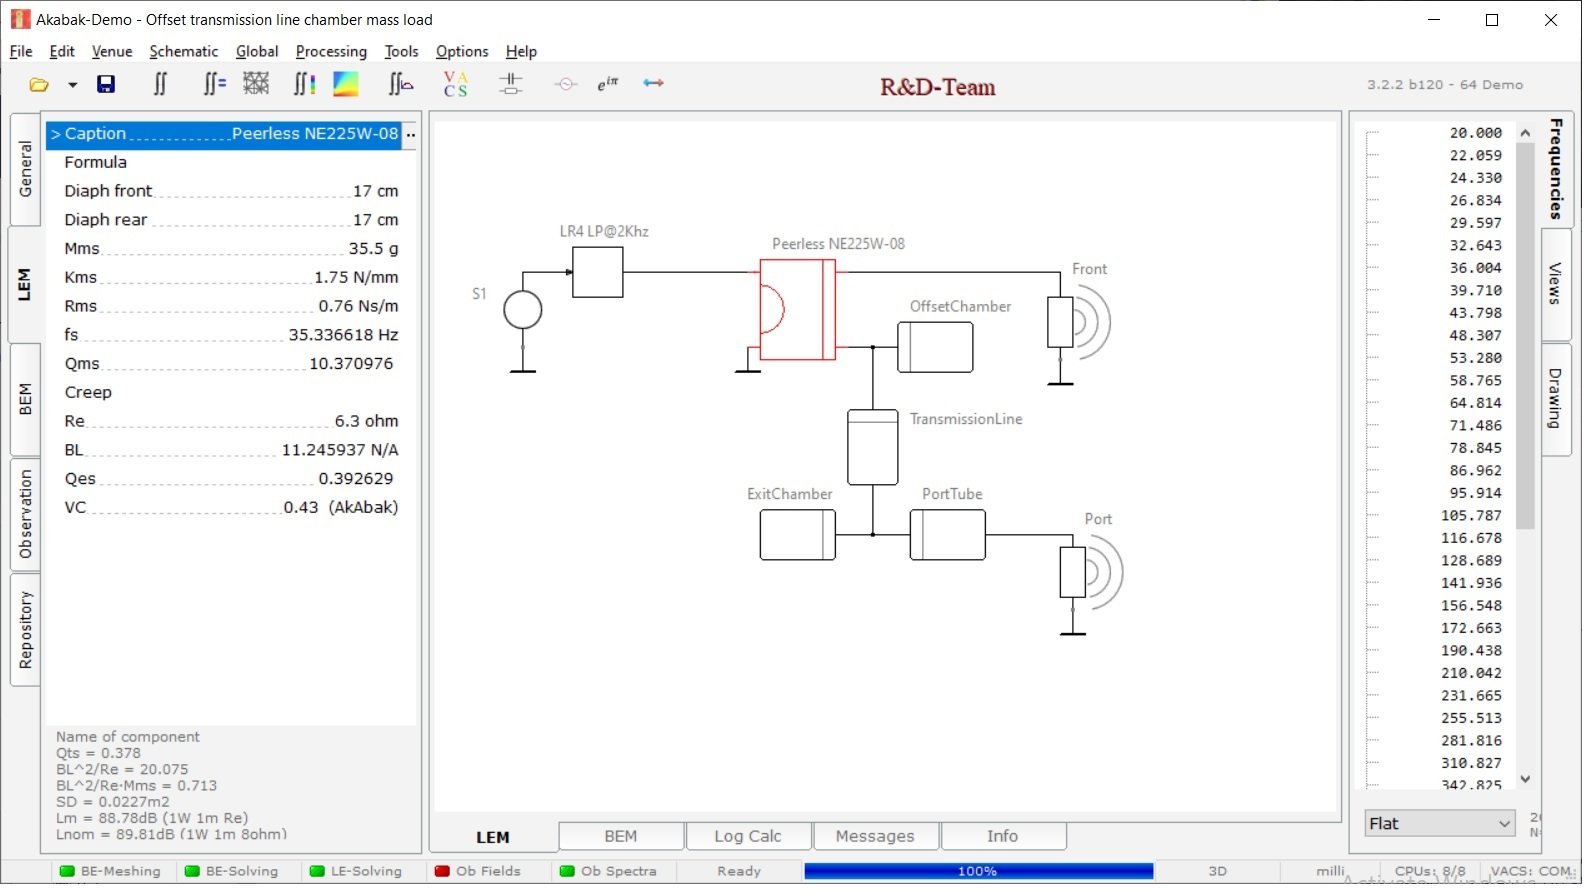The height and width of the screenshot is (892, 1586).
Task: Click the mesh grid toolbar icon
Action: coord(256,84)
